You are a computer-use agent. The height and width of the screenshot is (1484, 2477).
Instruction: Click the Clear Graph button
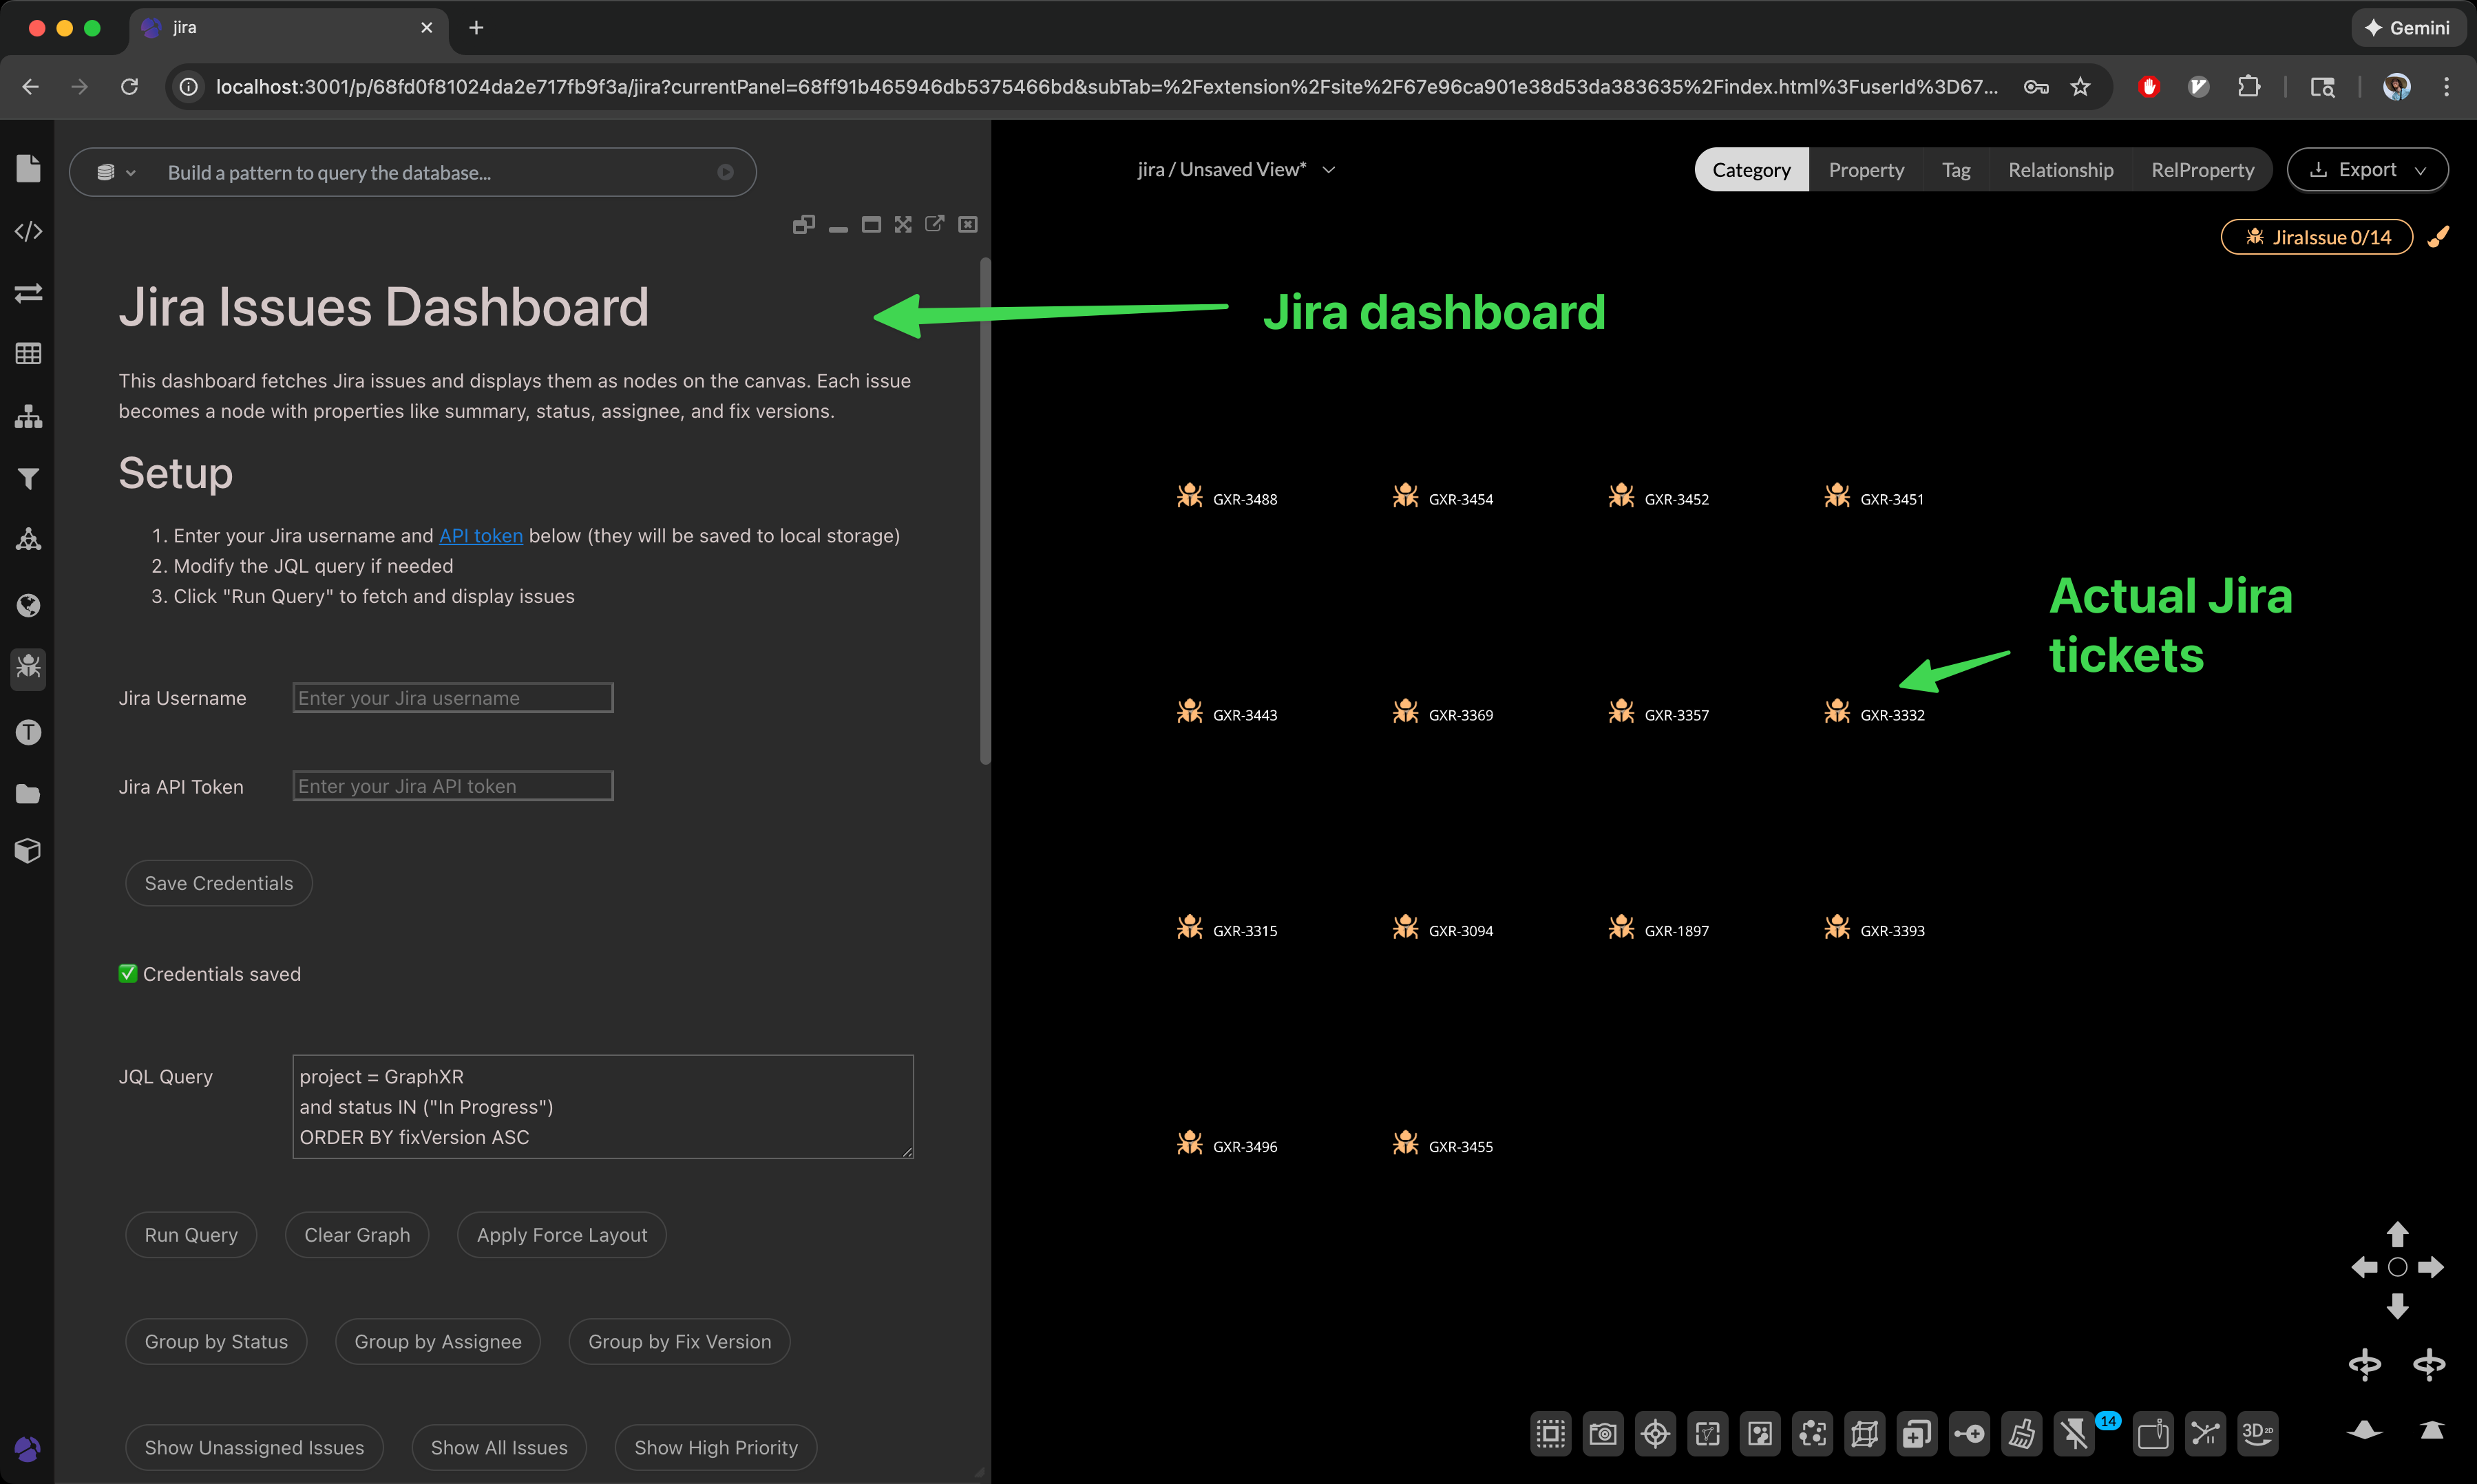[x=357, y=1235]
